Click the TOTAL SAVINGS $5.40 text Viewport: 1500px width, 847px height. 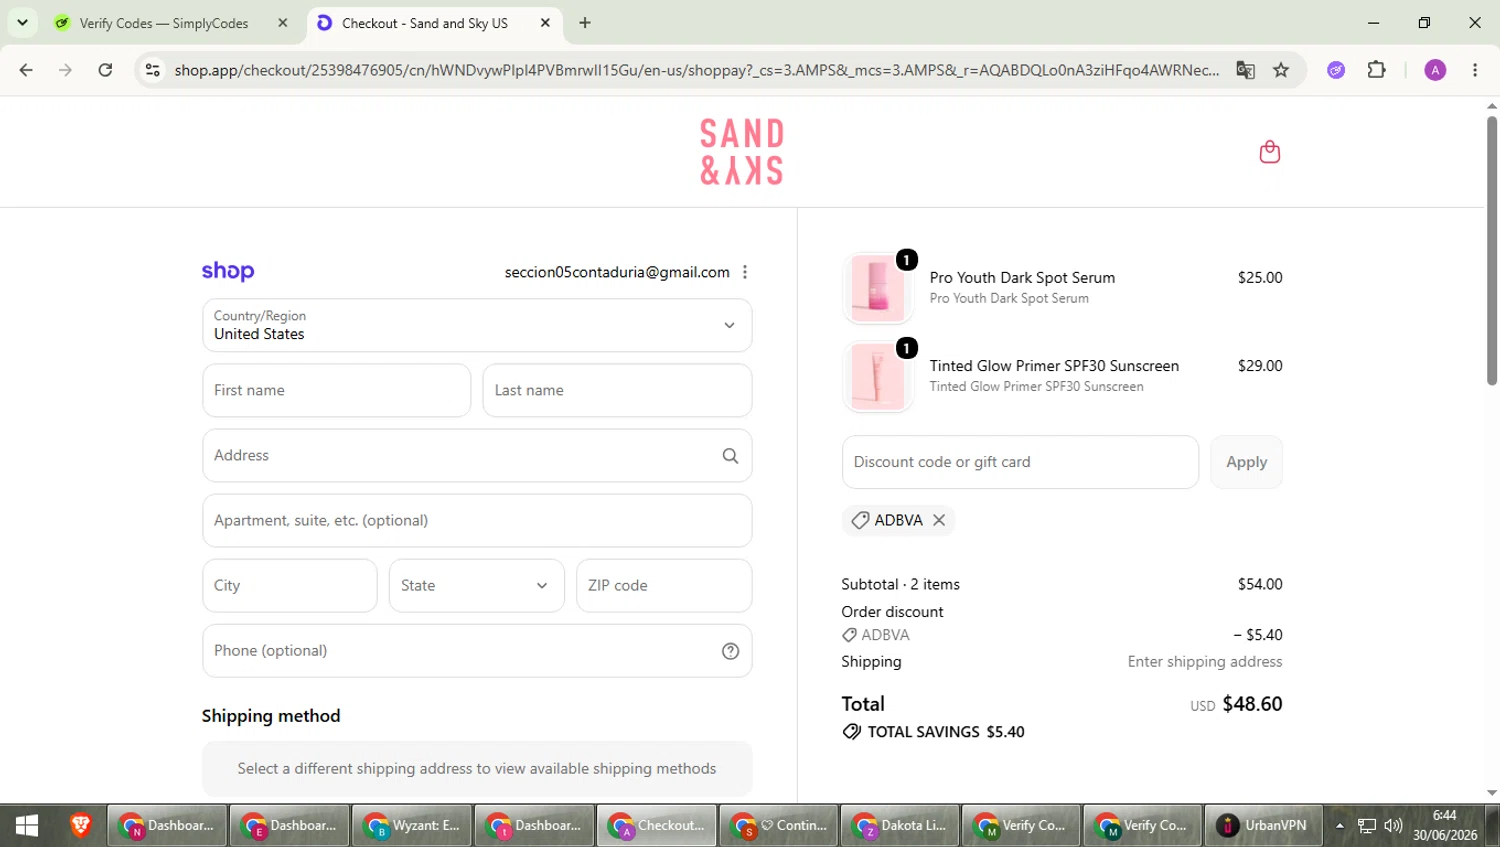tap(946, 732)
